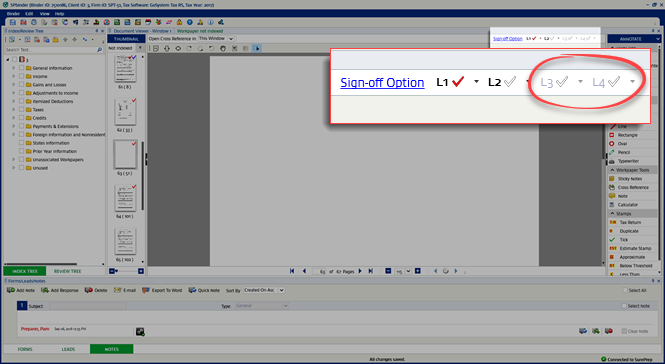Image resolution: width=665 pixels, height=364 pixels.
Task: Check the Credits folder checkbox
Action: (x=21, y=118)
